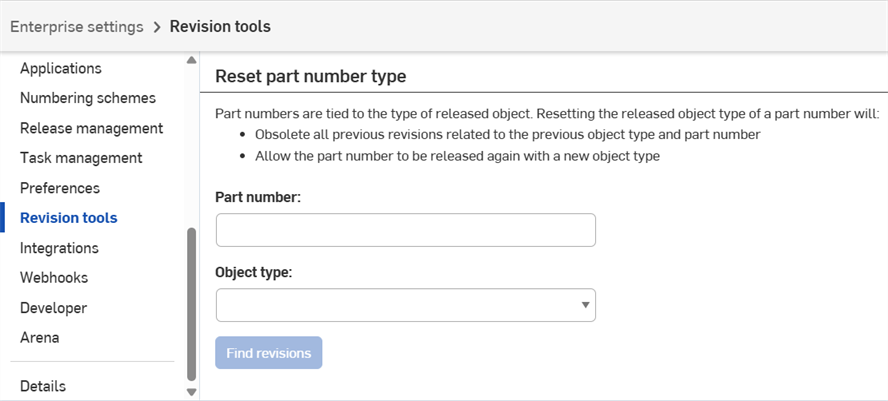The image size is (888, 401).
Task: Open Preferences from the sidebar
Action: coord(60,188)
